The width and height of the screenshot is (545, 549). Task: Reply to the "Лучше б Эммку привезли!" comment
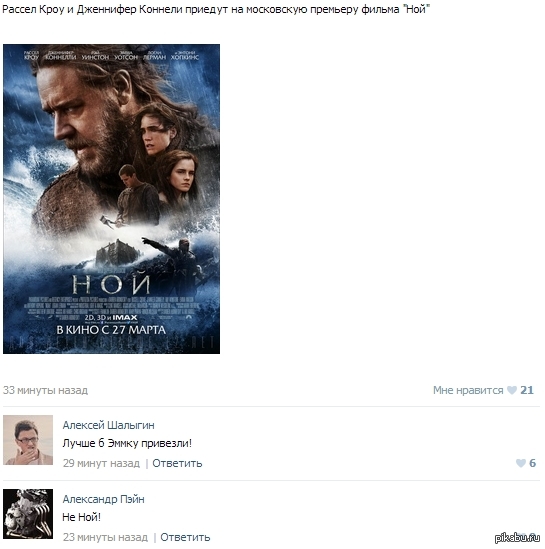pos(177,463)
